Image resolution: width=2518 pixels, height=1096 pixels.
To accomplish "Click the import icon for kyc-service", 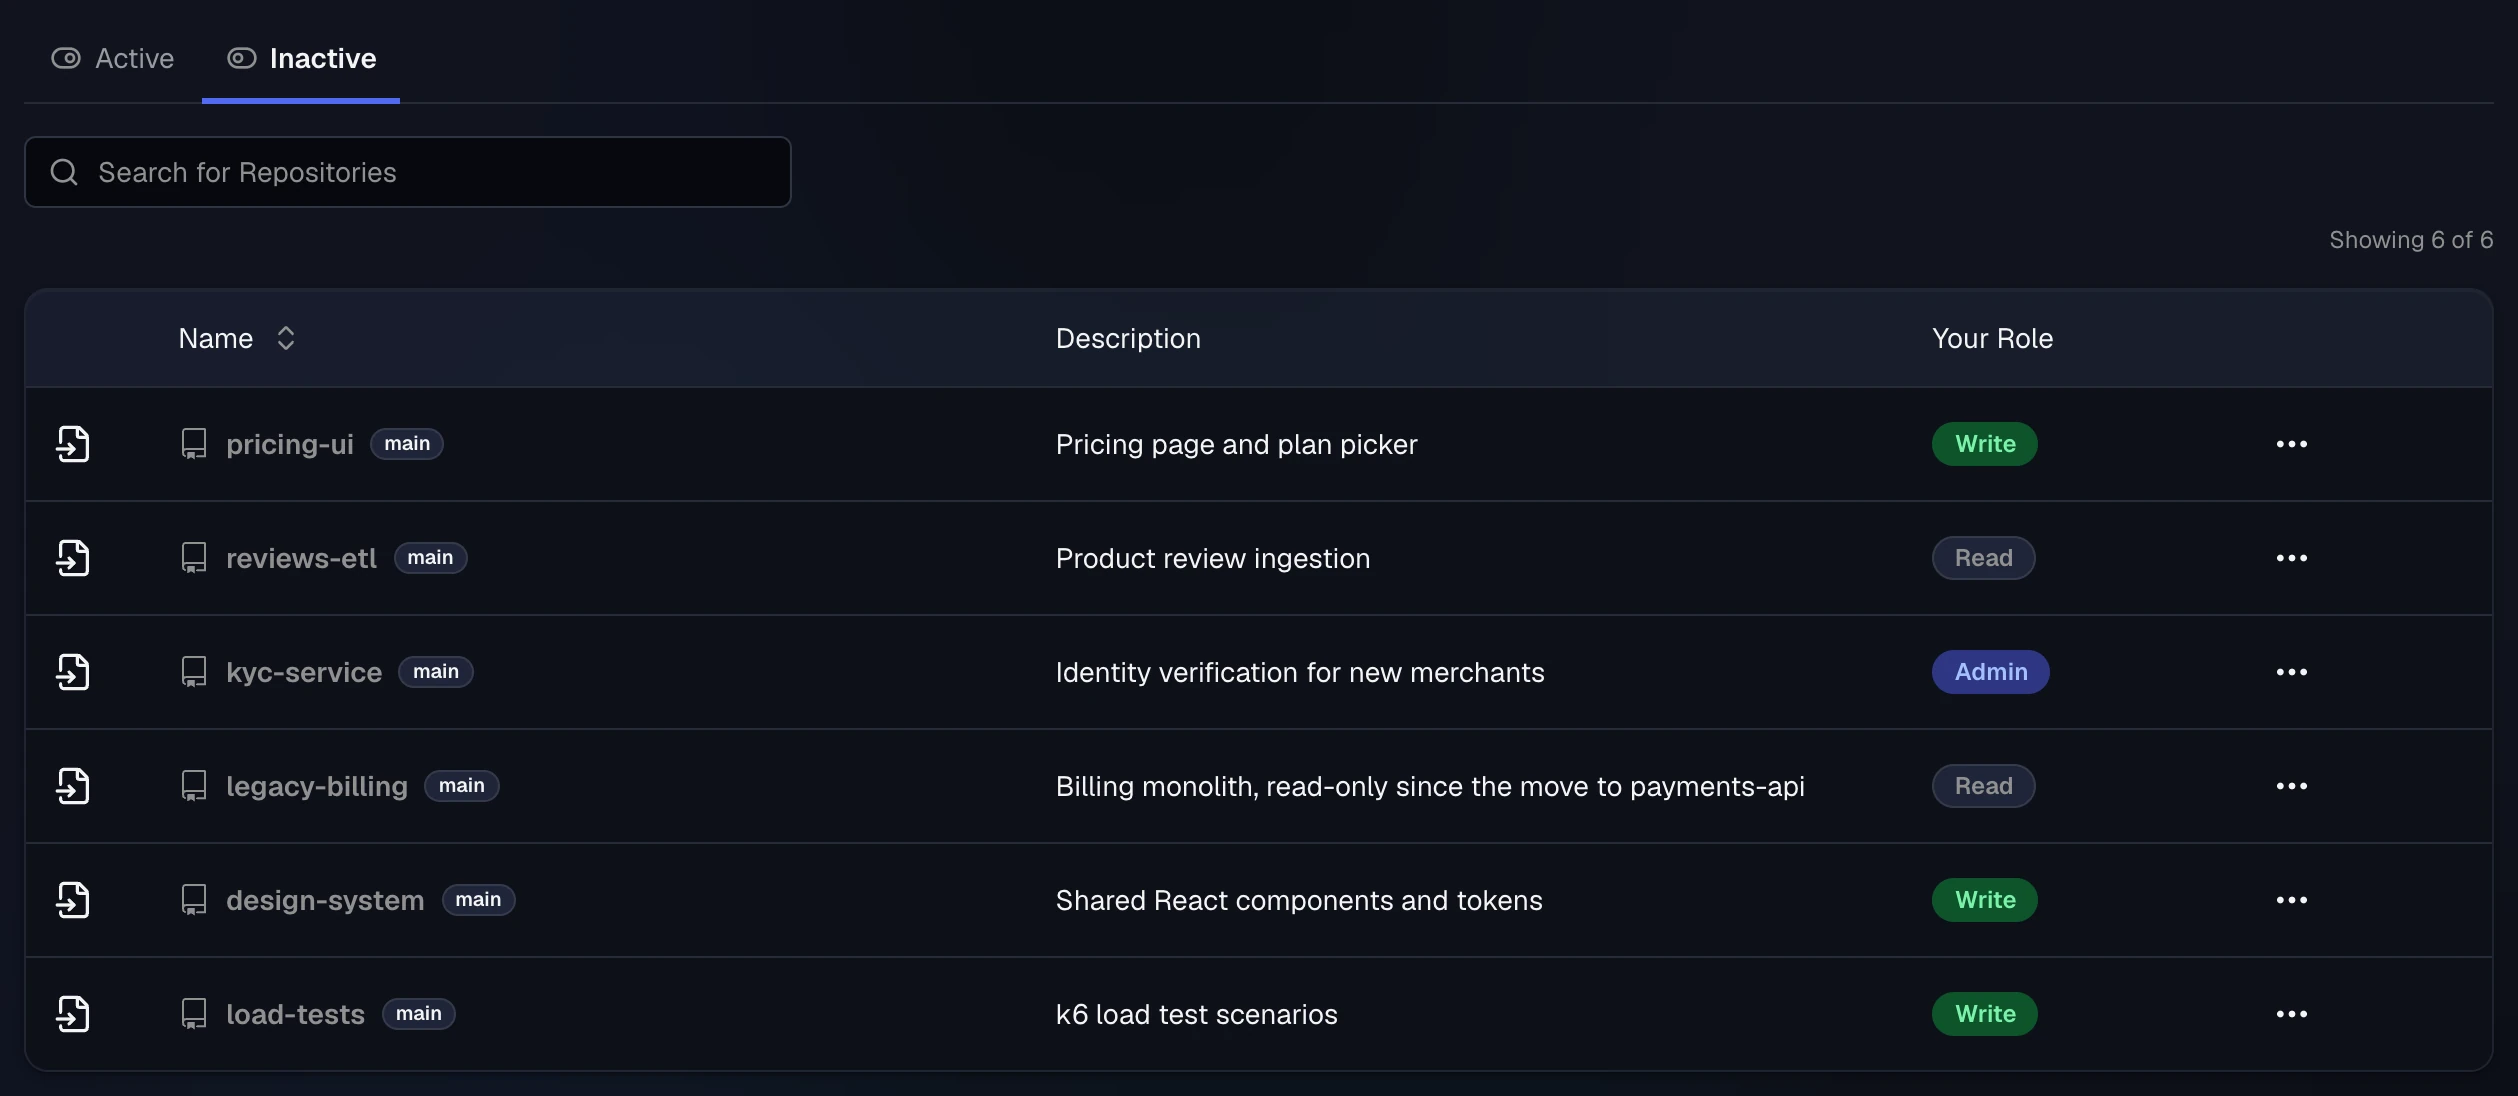I will point(73,672).
